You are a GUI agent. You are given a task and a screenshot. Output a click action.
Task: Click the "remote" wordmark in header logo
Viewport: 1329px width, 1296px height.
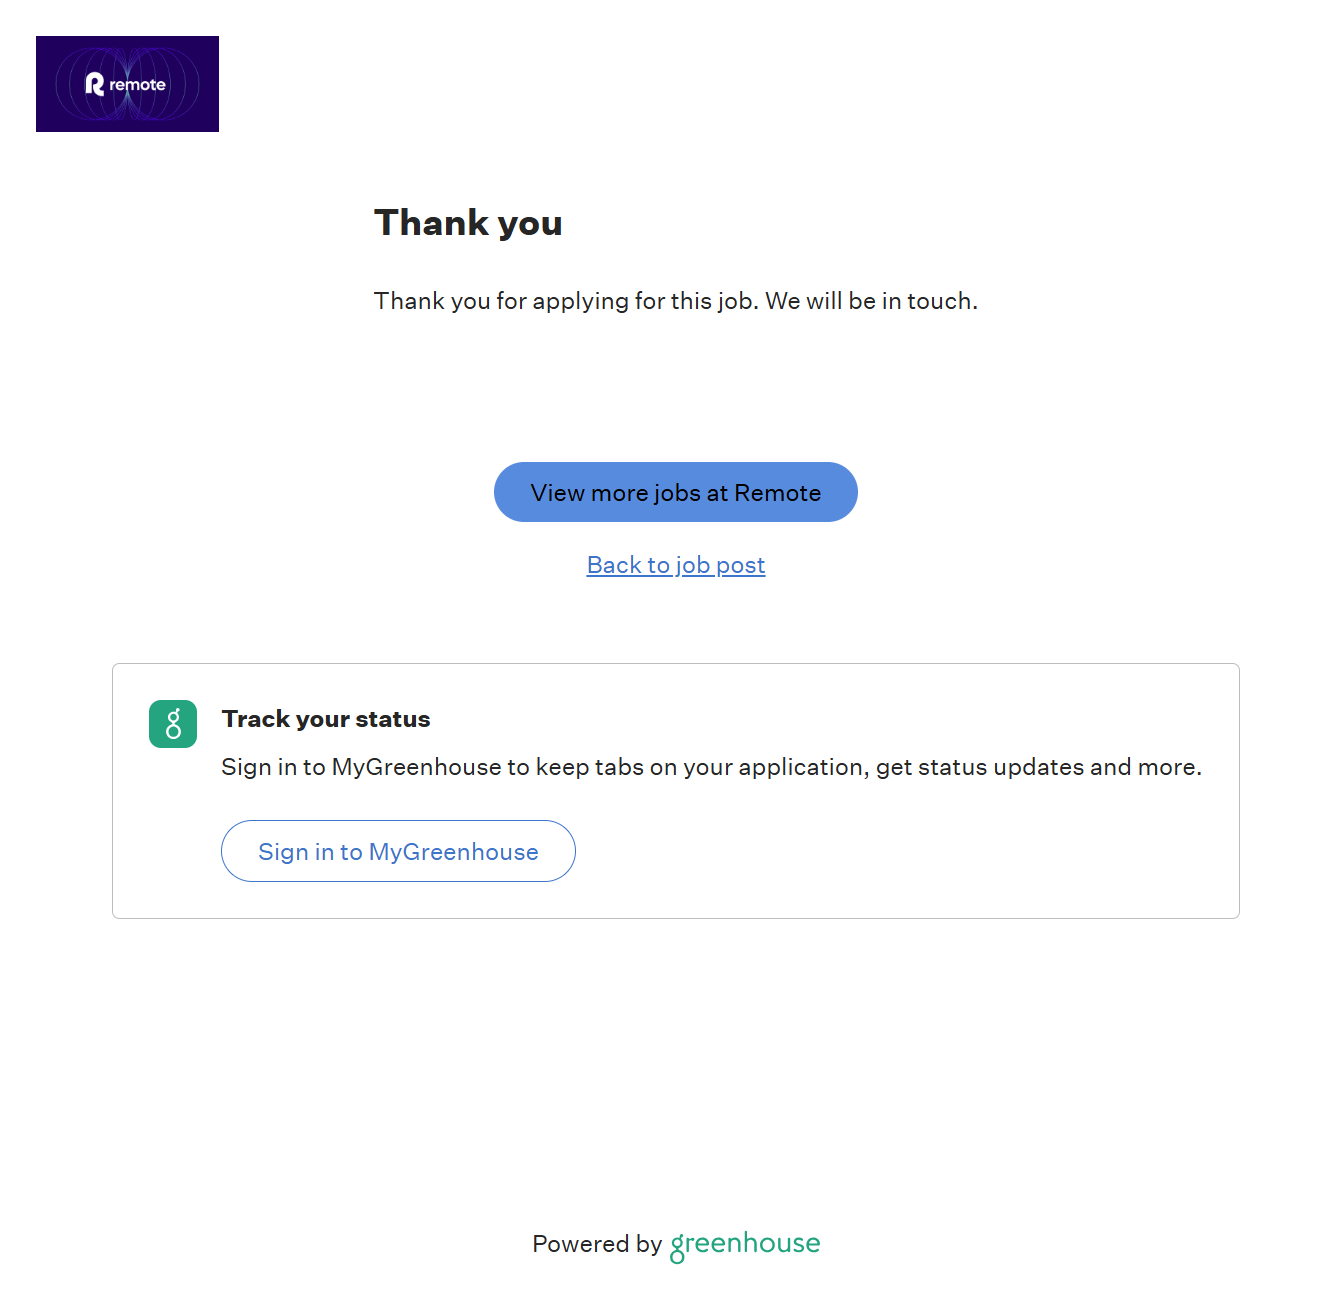138,85
